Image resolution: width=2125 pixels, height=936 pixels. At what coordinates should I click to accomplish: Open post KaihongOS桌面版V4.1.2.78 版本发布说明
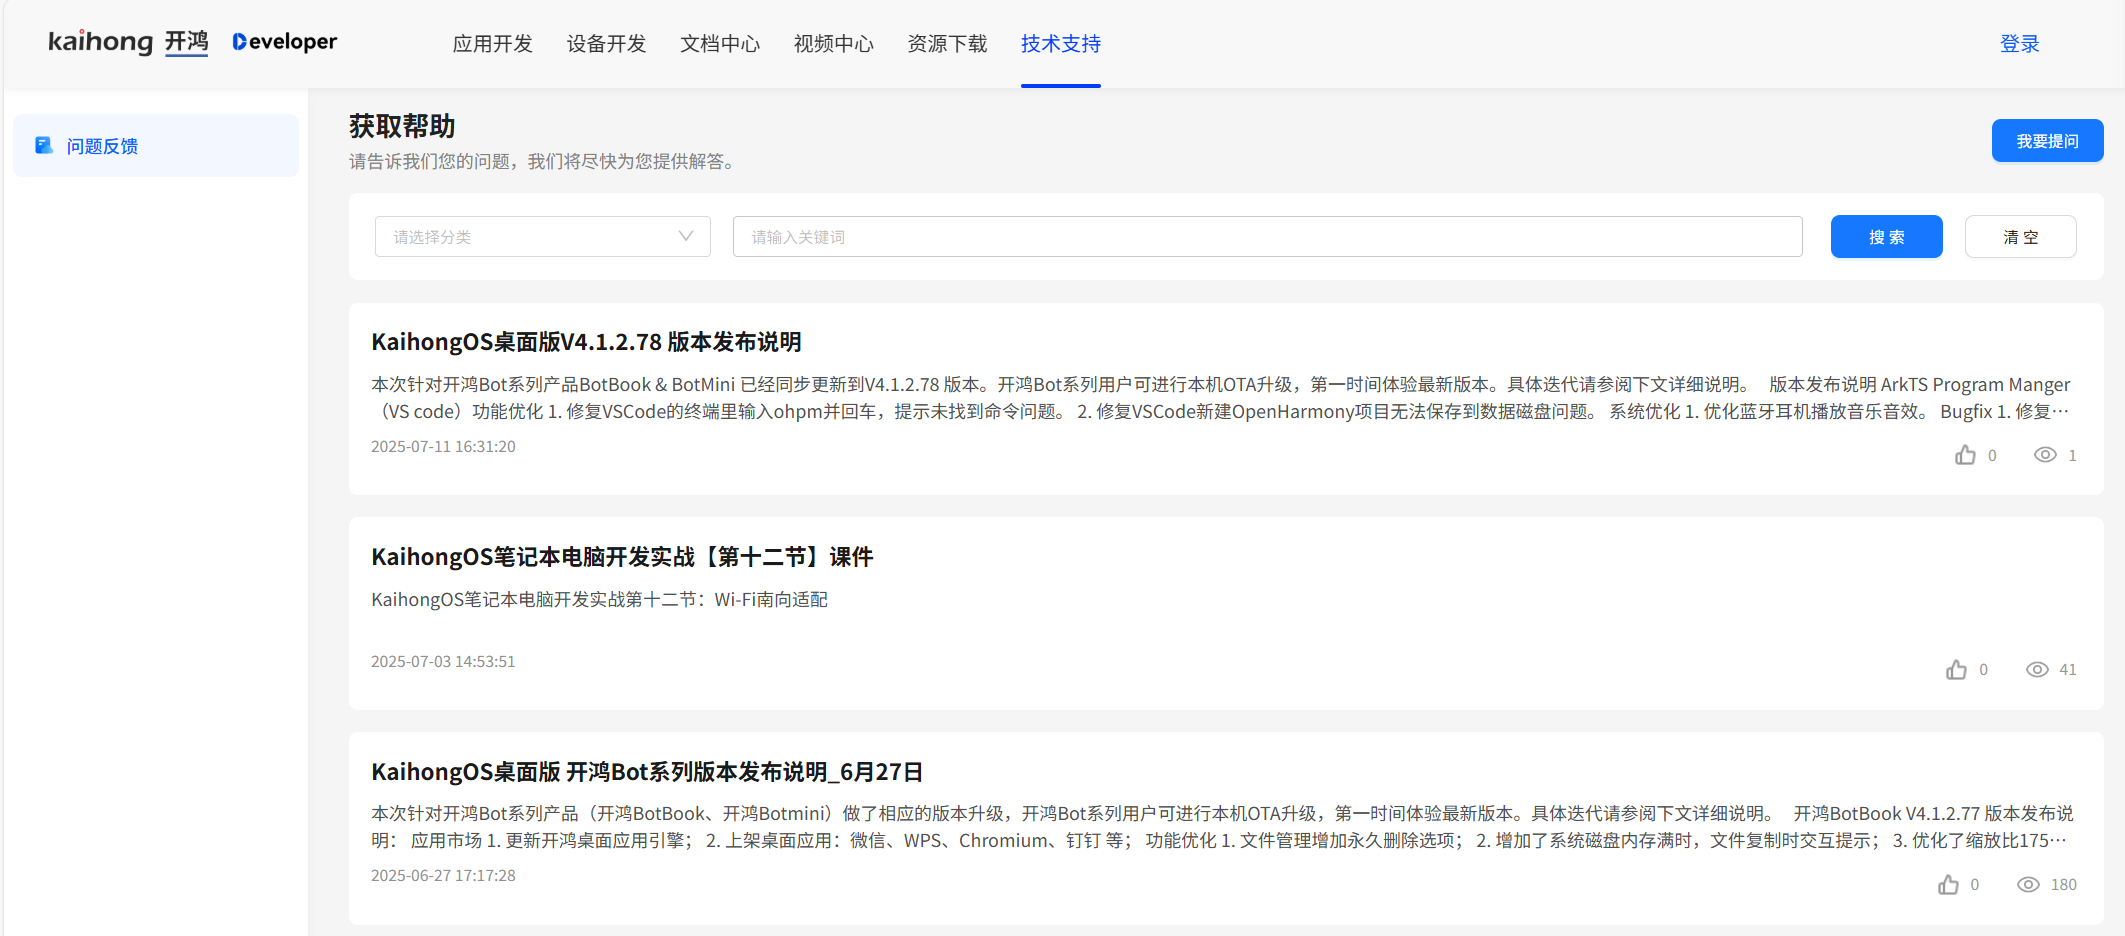pos(586,342)
